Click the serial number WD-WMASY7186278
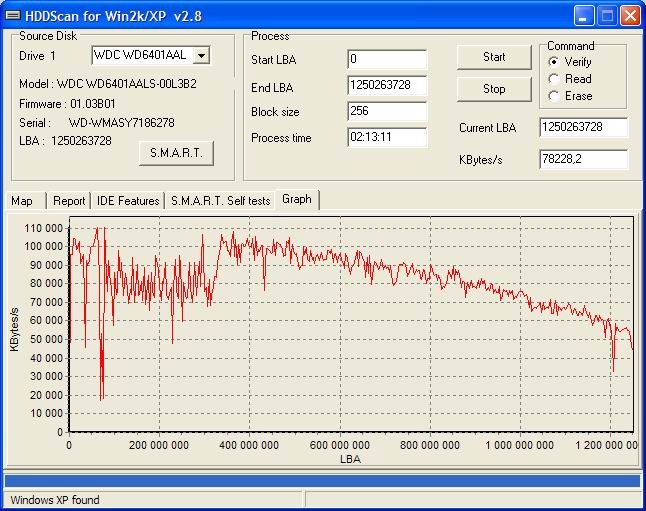 pos(122,123)
